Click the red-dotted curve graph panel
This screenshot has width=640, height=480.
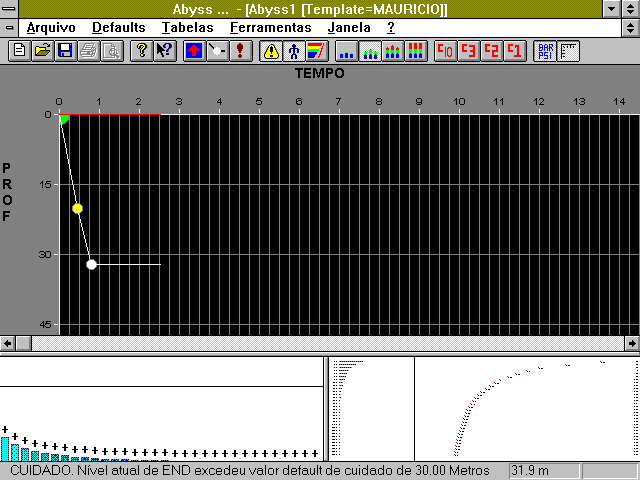[x=527, y=409]
